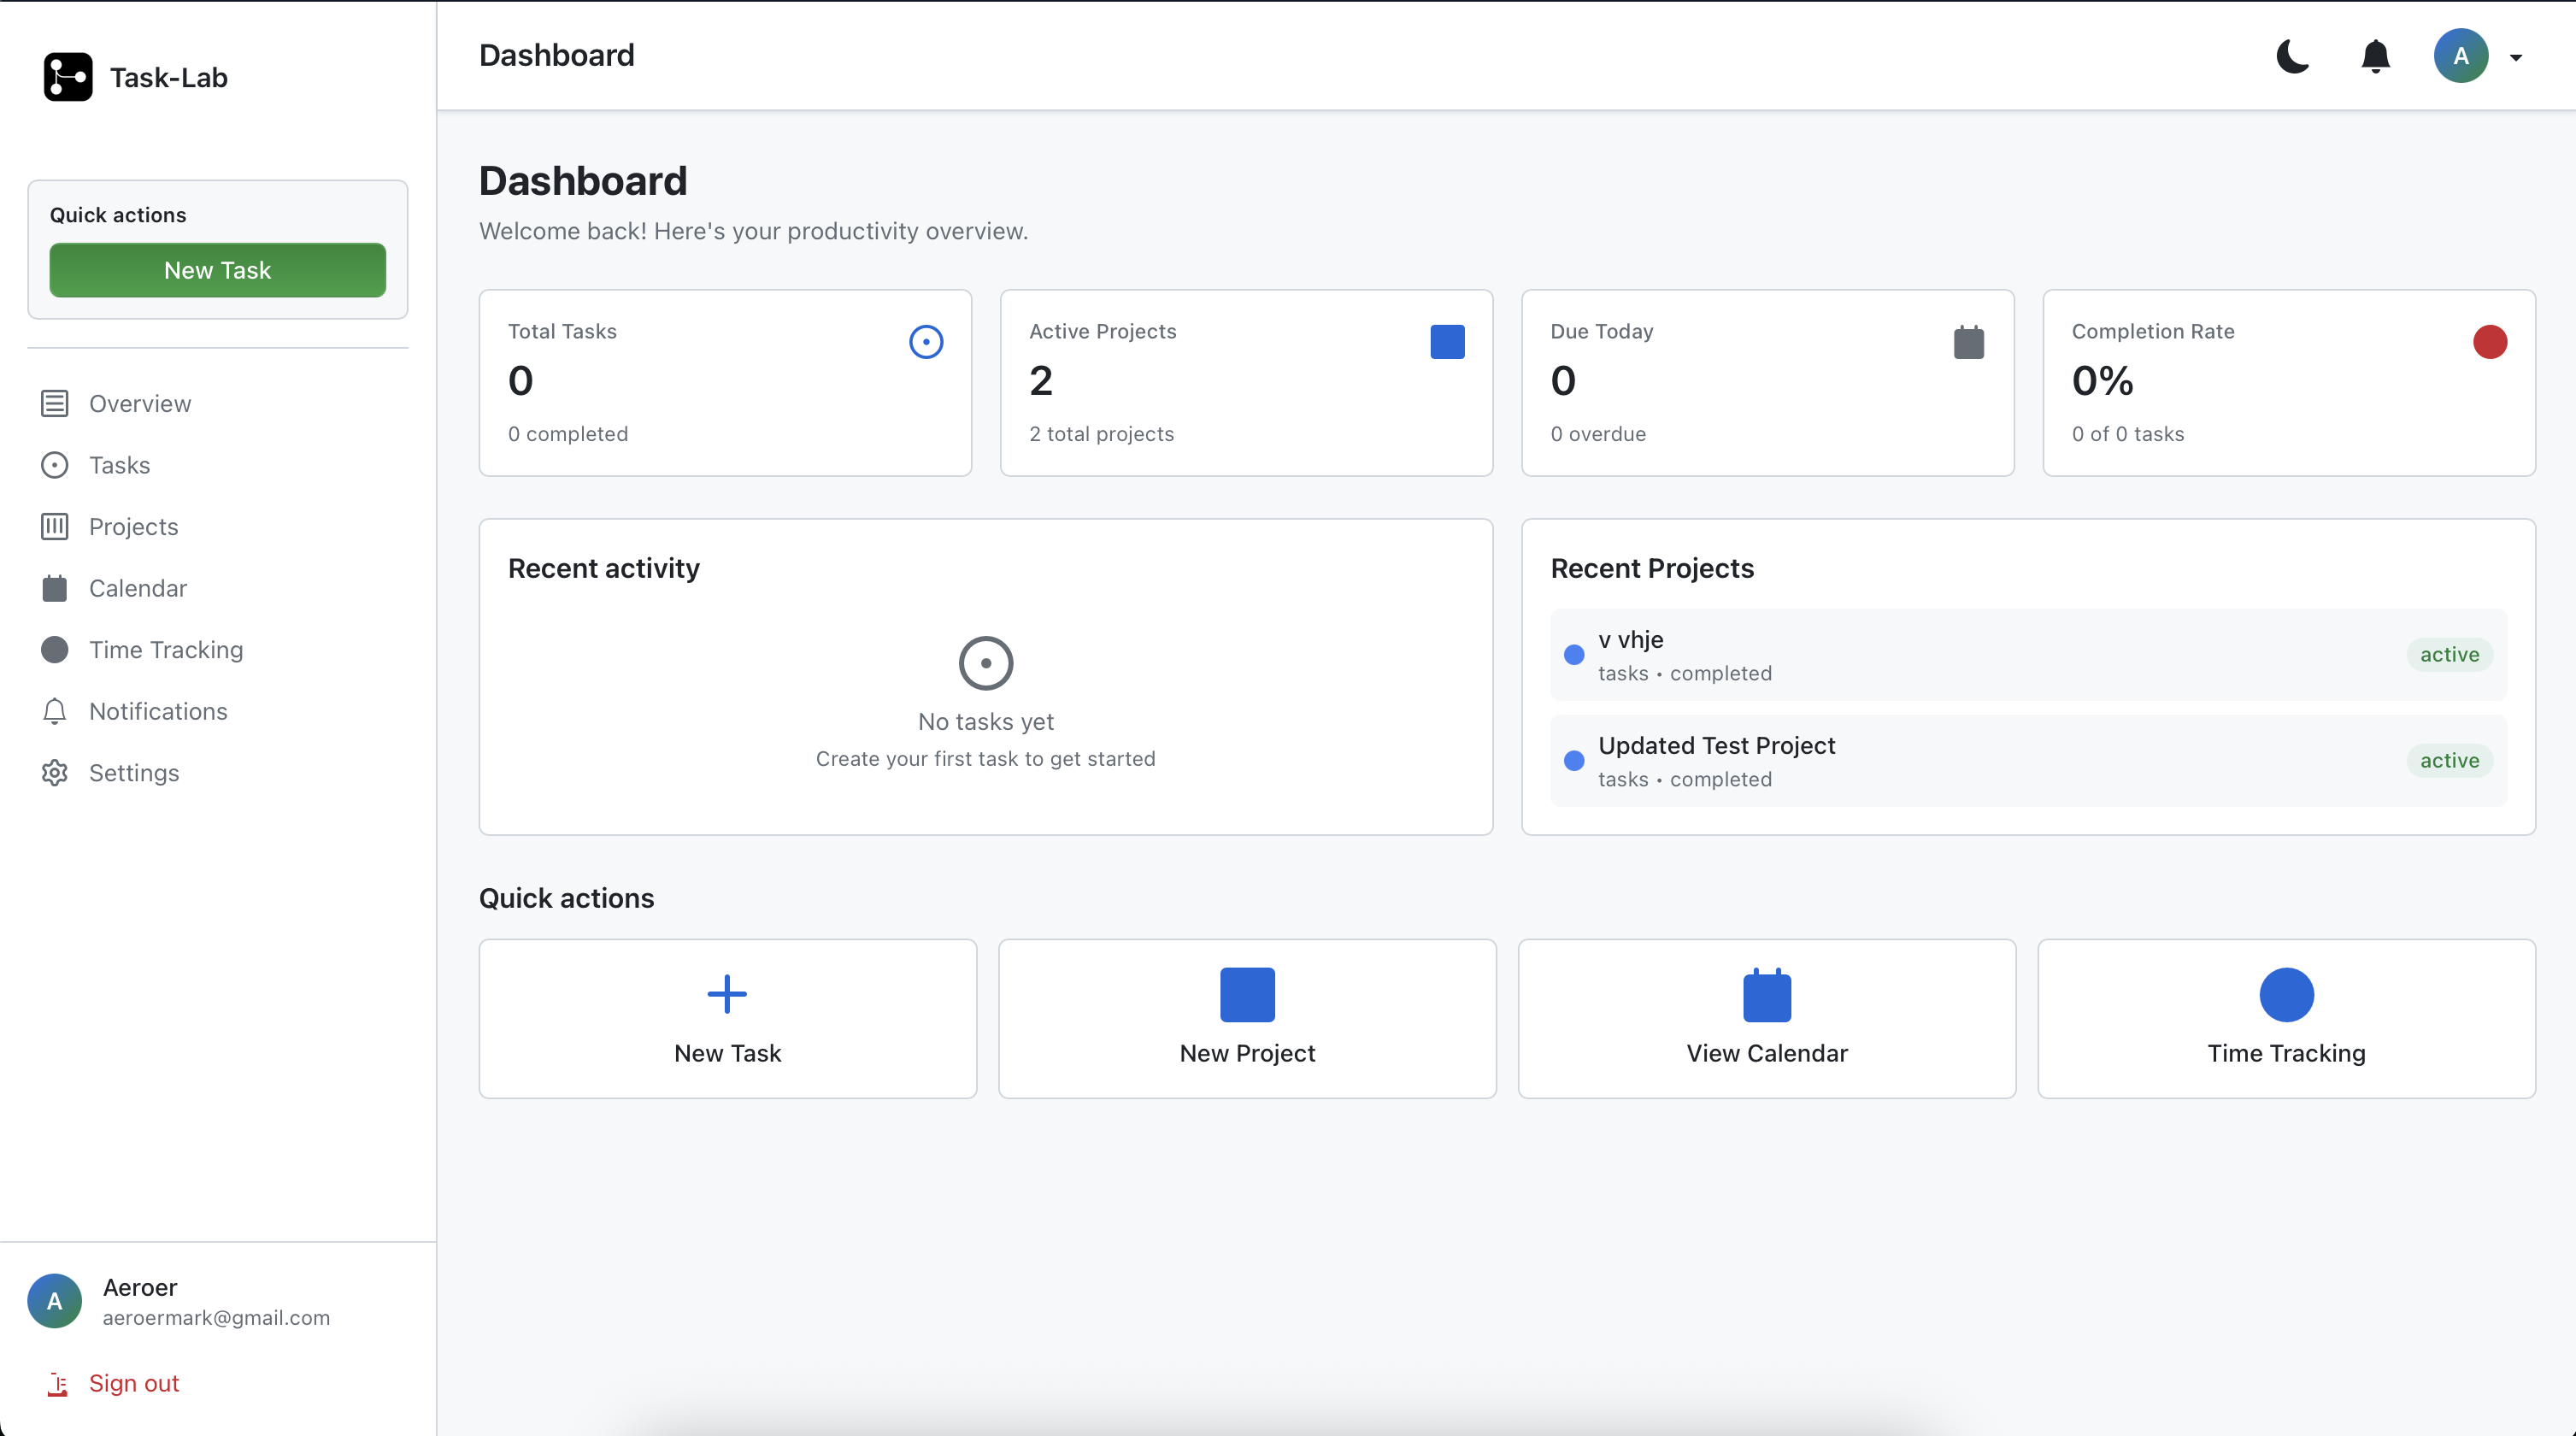
Task: Select the Notifications menu entry
Action: pos(159,711)
